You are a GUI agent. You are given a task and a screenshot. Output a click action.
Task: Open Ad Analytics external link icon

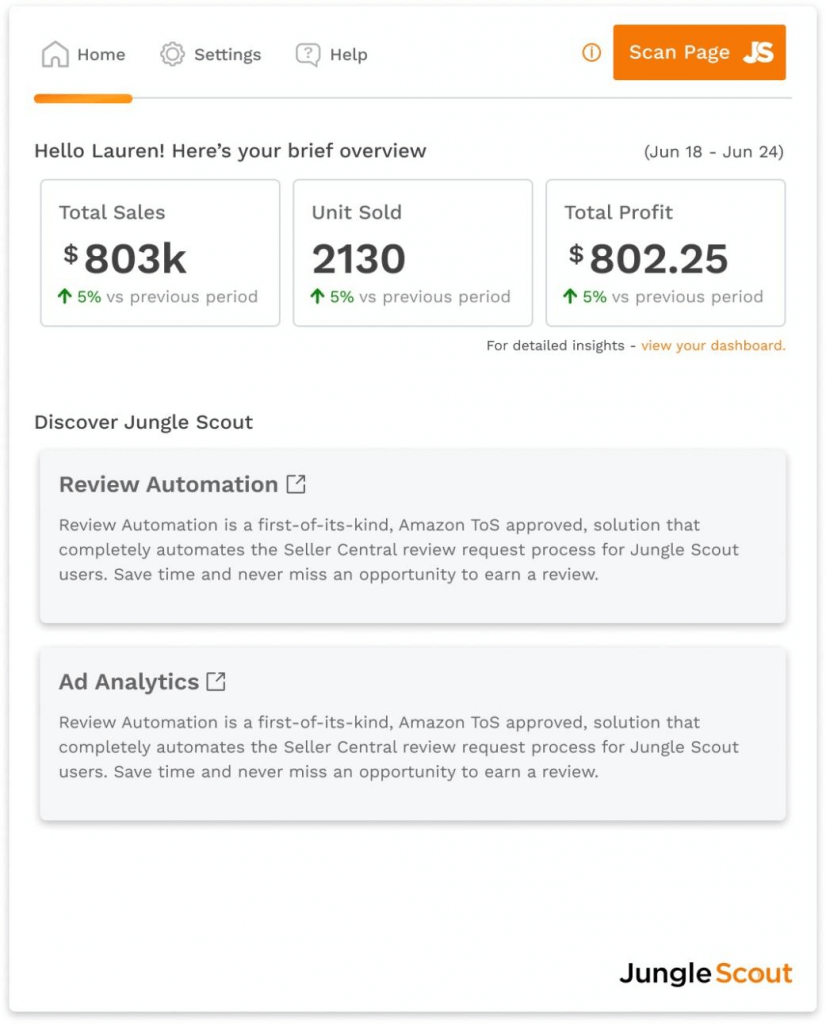coord(216,681)
